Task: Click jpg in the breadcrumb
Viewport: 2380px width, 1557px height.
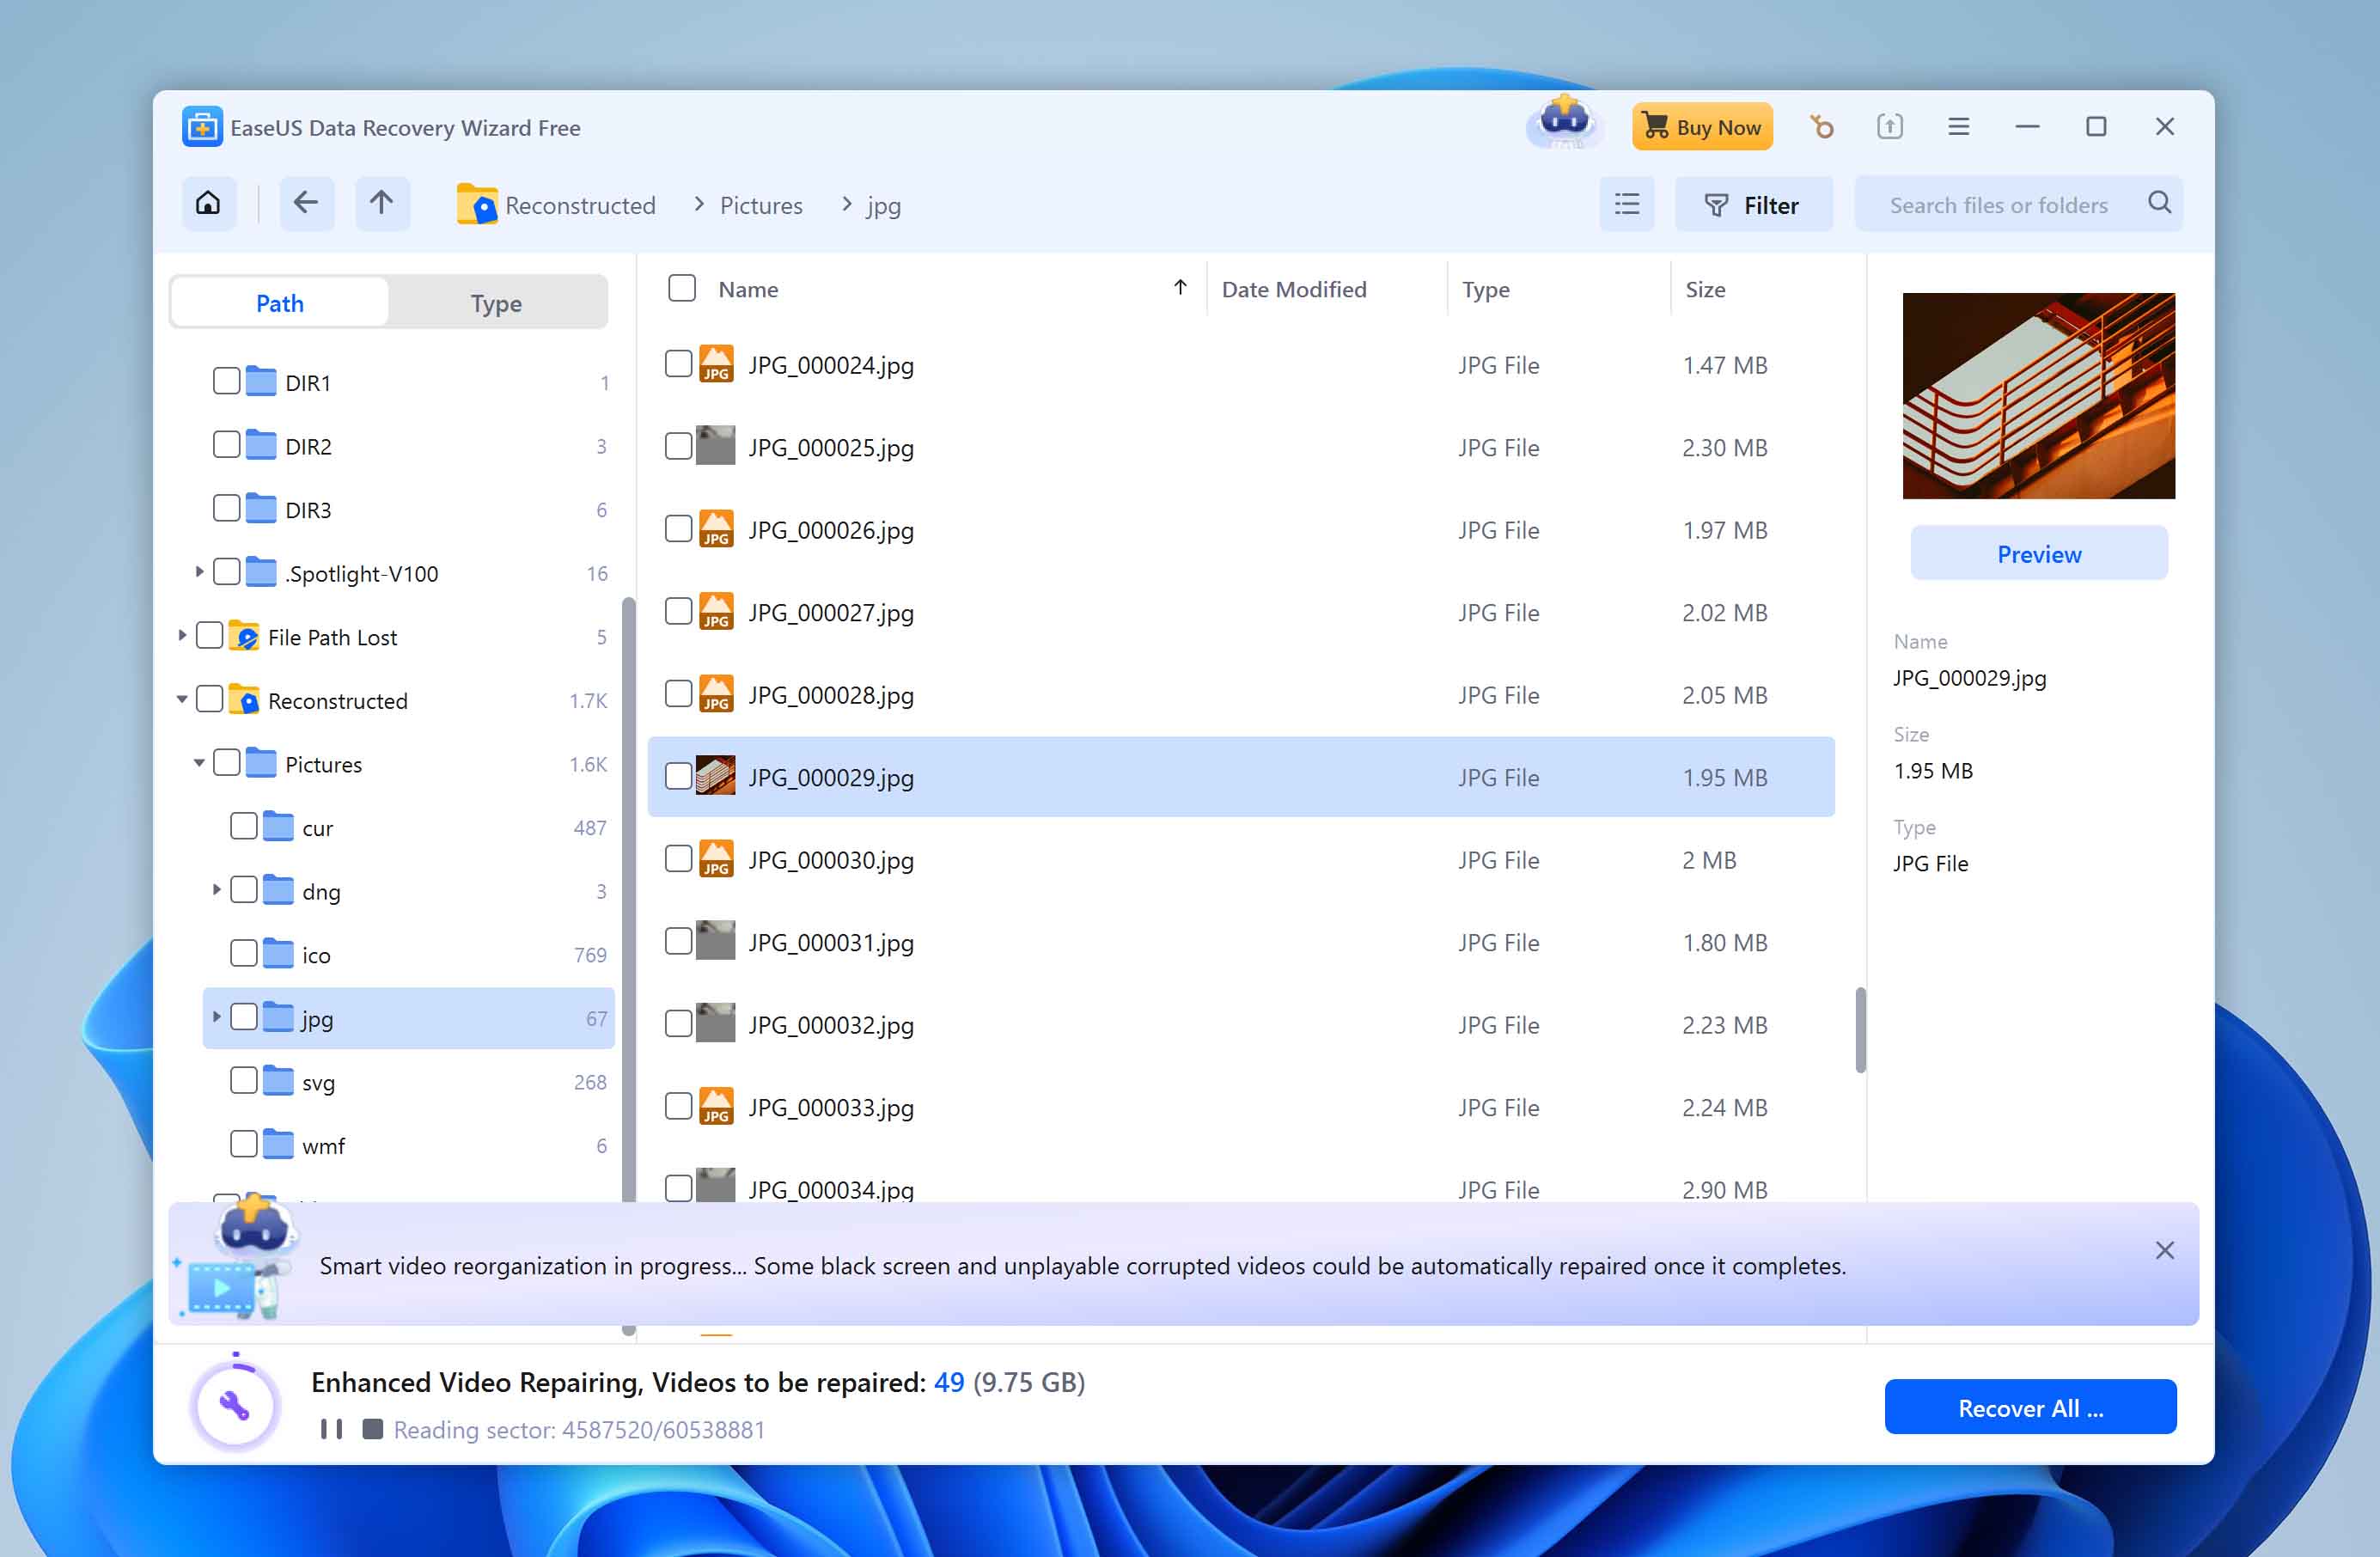Action: click(883, 206)
